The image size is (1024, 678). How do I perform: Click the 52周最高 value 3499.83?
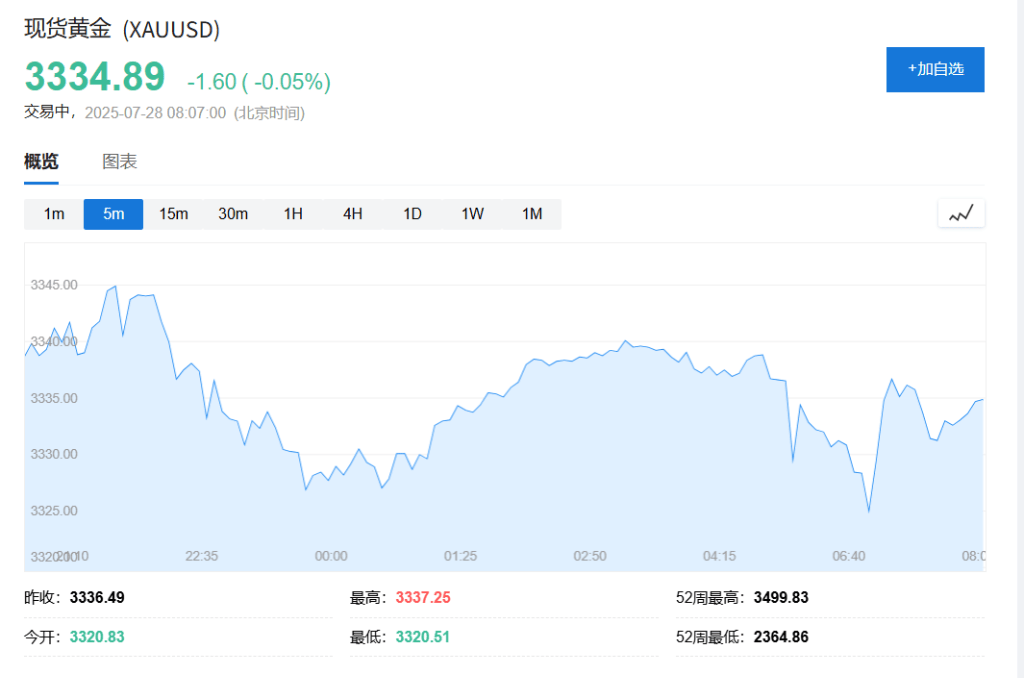(781, 598)
